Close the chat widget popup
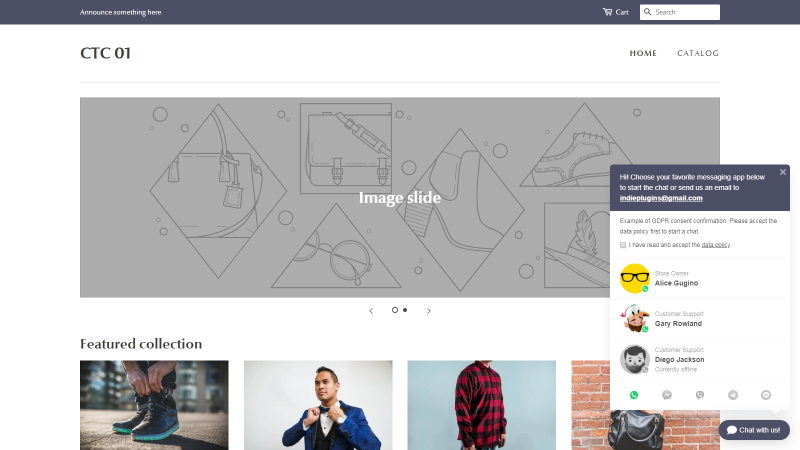Image resolution: width=800 pixels, height=450 pixels. click(x=783, y=172)
